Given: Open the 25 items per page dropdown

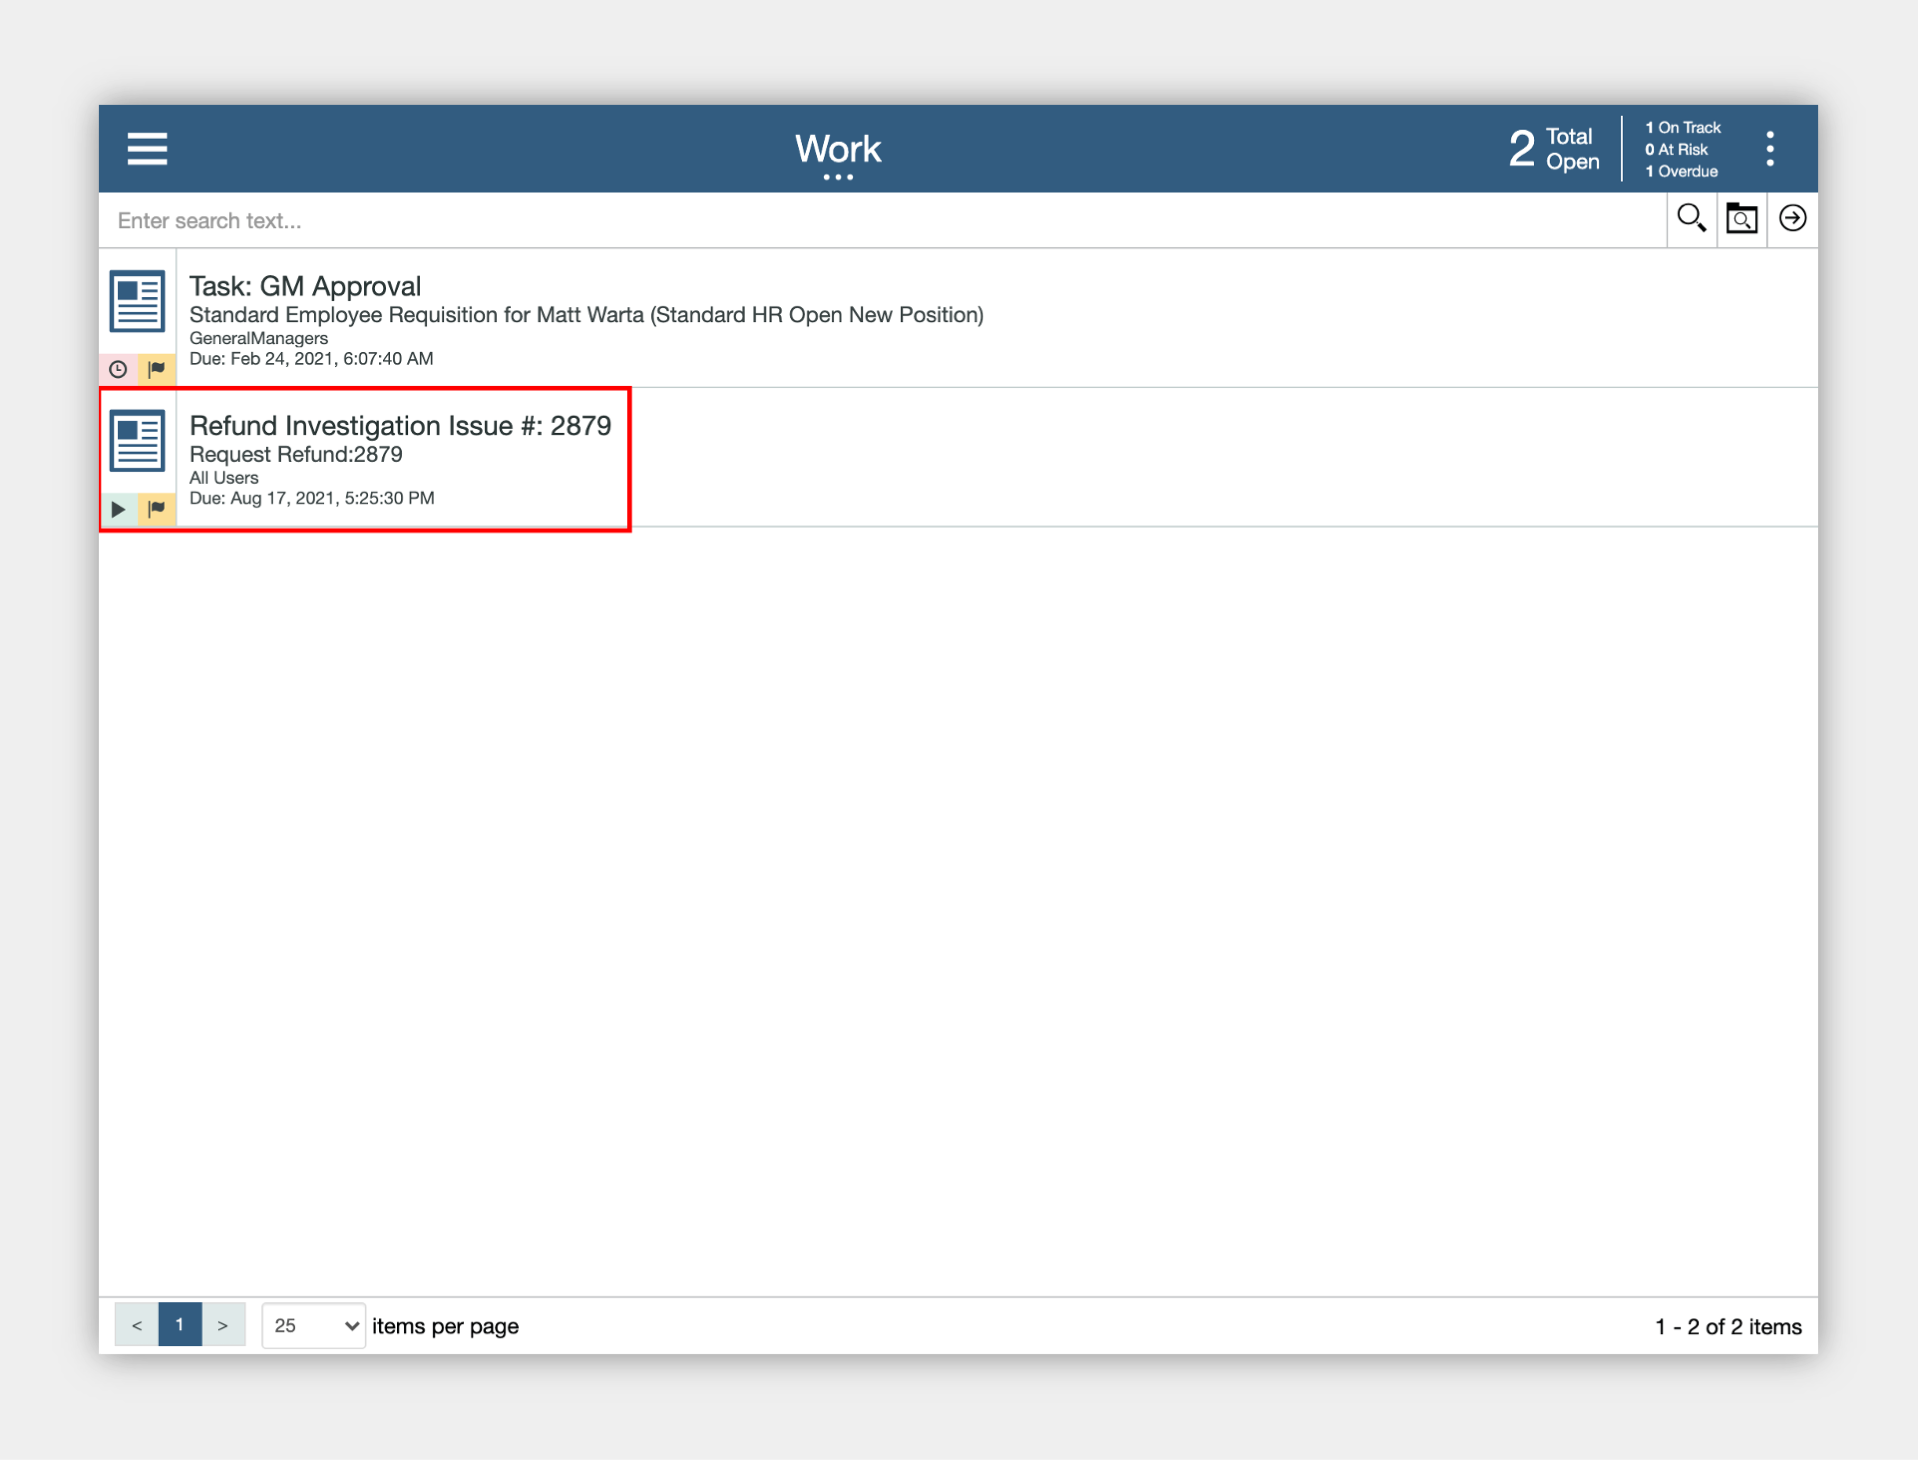Looking at the screenshot, I should pyautogui.click(x=313, y=1326).
